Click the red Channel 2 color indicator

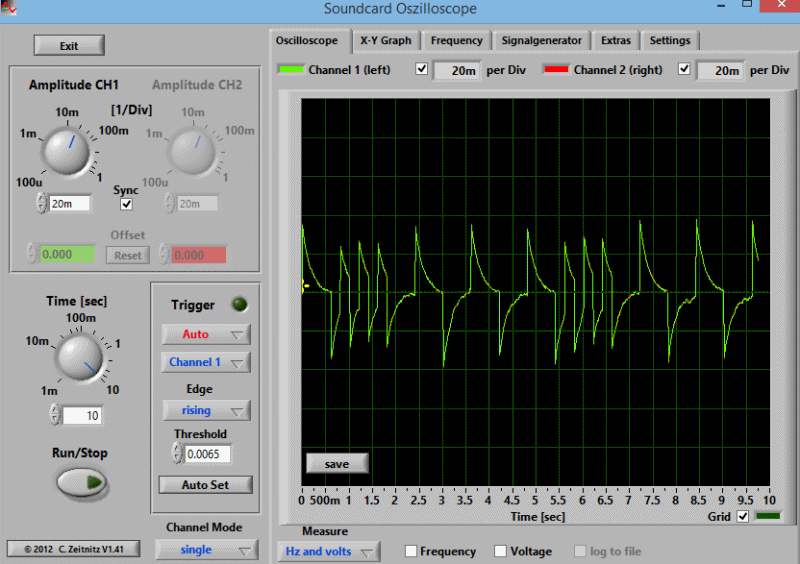coord(556,69)
